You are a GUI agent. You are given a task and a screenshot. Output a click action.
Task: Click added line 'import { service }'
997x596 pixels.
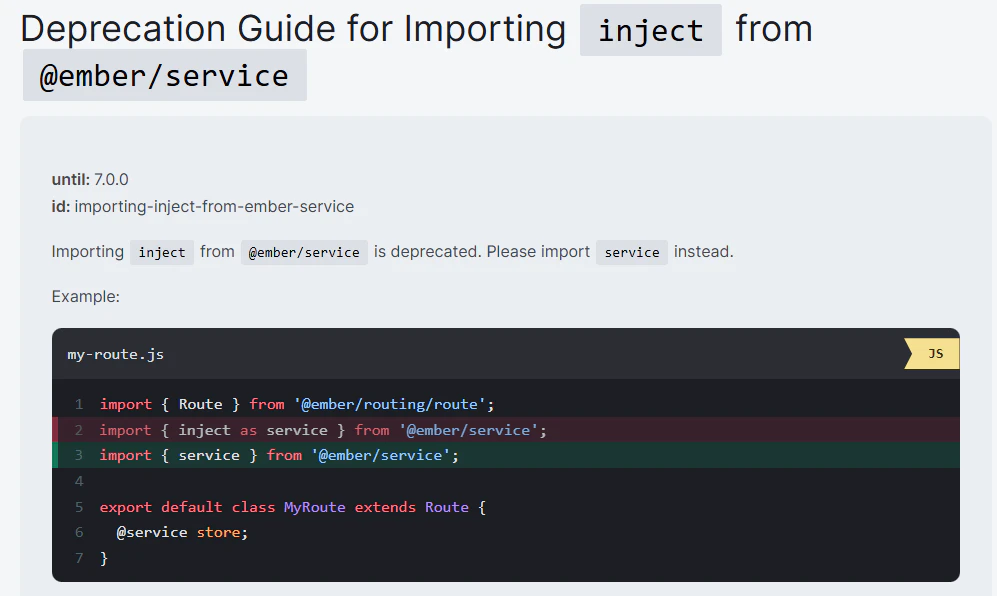click(506, 455)
